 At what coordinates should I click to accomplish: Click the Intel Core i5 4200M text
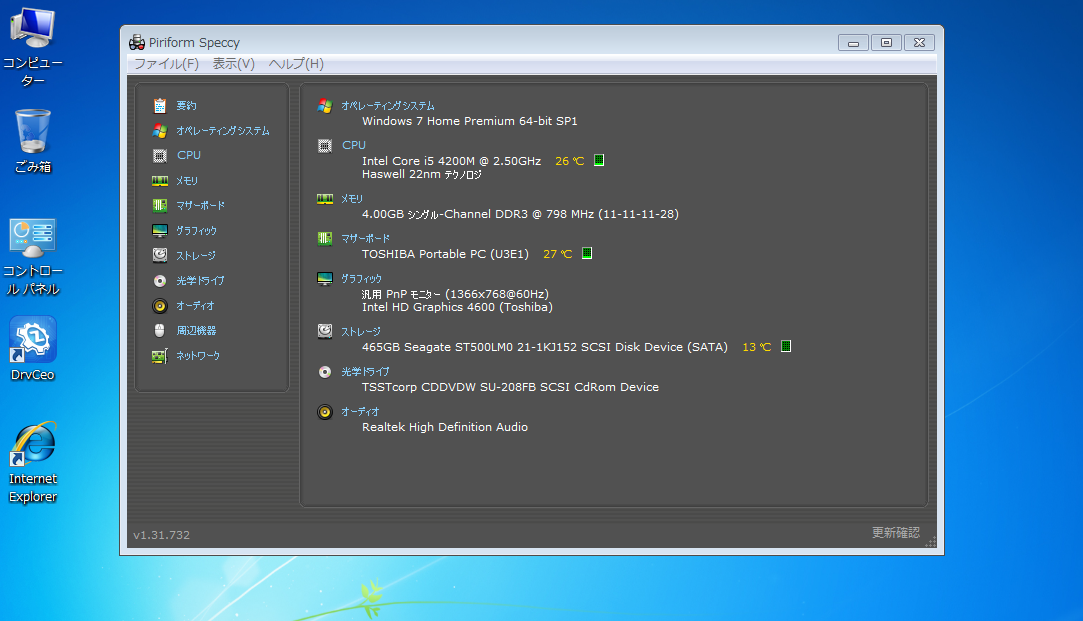(451, 161)
